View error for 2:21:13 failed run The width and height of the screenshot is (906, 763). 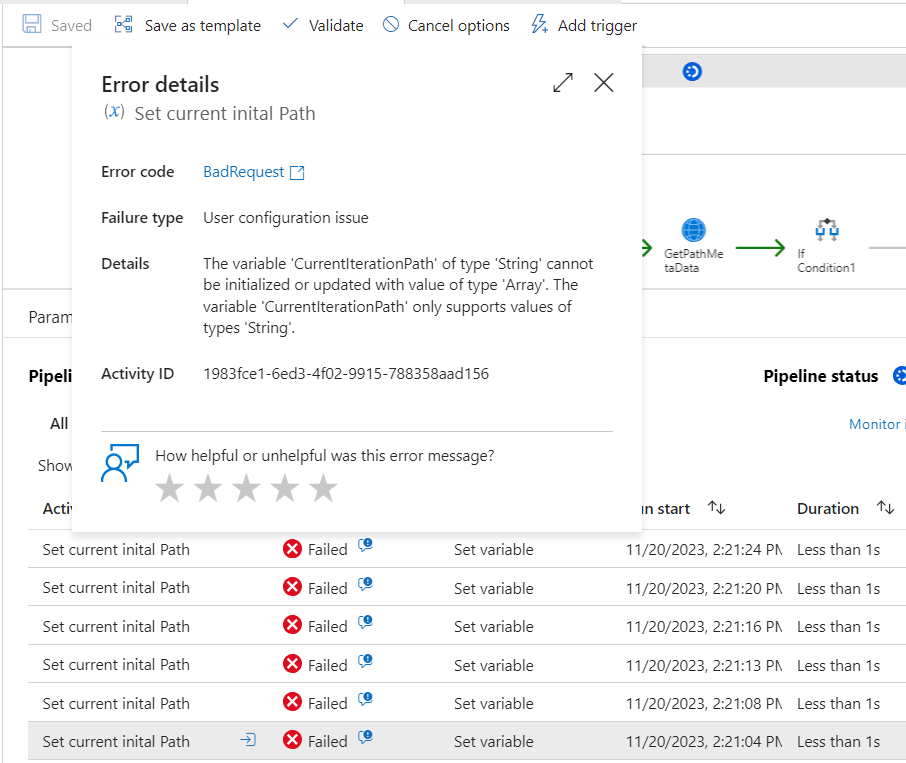(x=365, y=660)
